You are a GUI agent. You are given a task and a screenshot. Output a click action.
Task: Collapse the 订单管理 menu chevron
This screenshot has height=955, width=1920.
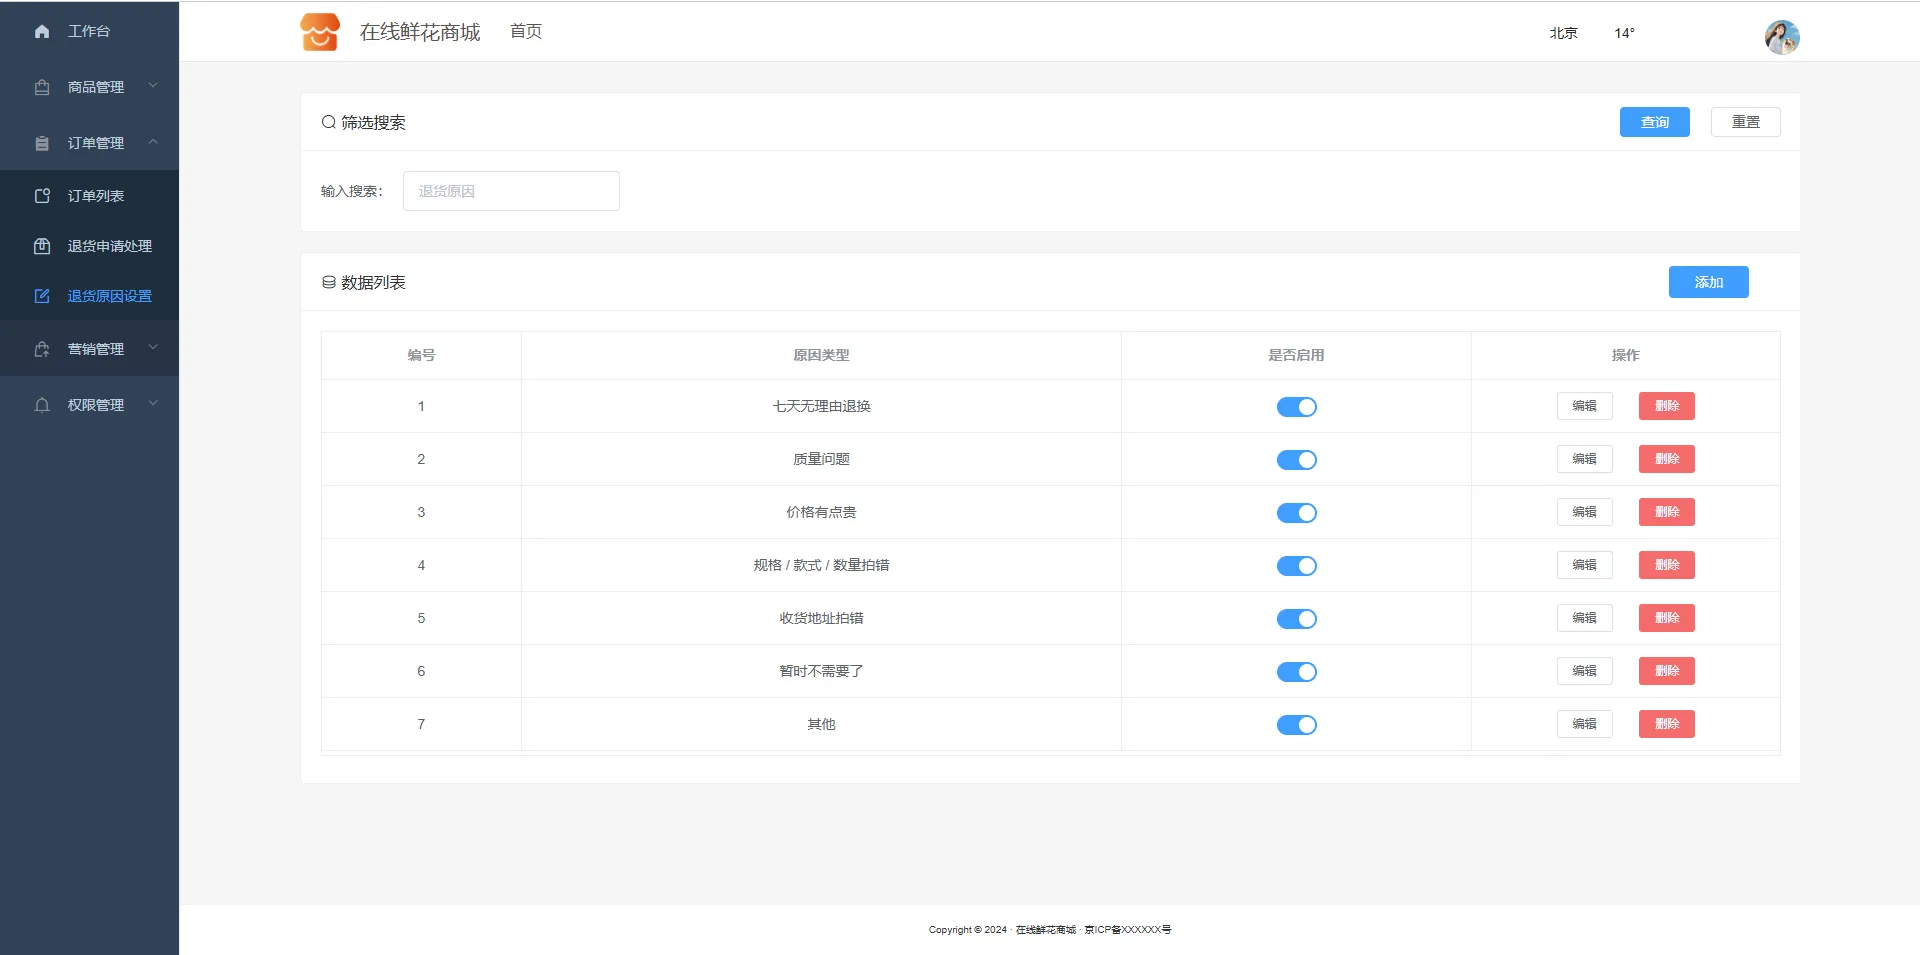tap(153, 142)
